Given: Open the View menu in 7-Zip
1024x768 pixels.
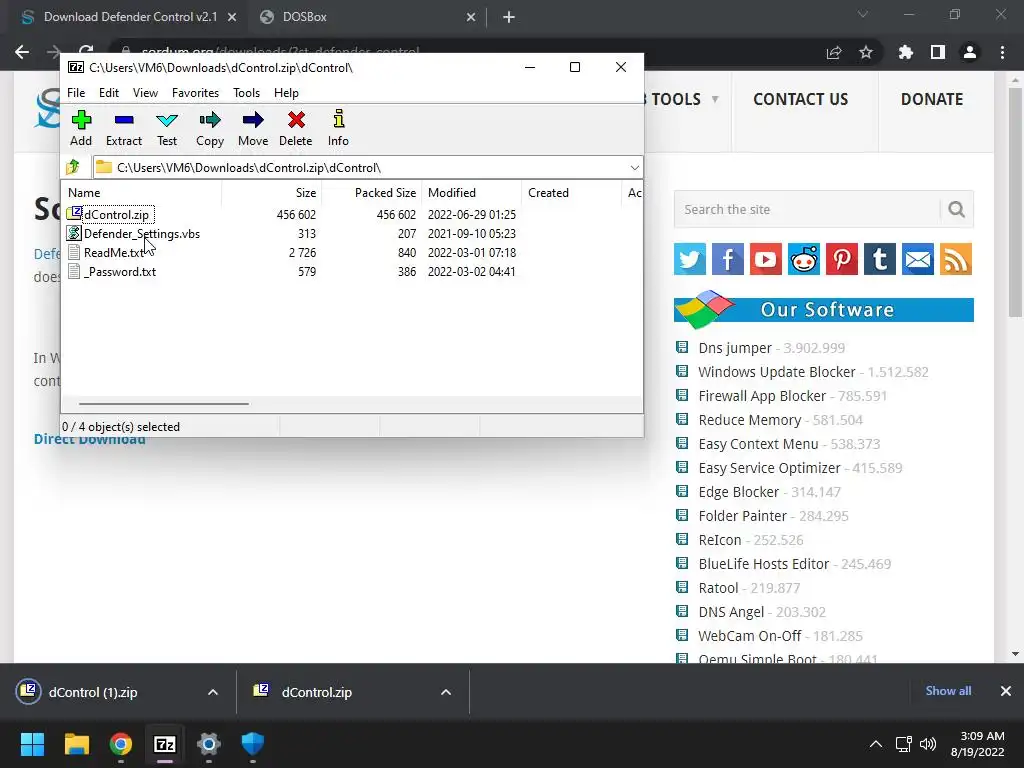Looking at the screenshot, I should click(146, 93).
